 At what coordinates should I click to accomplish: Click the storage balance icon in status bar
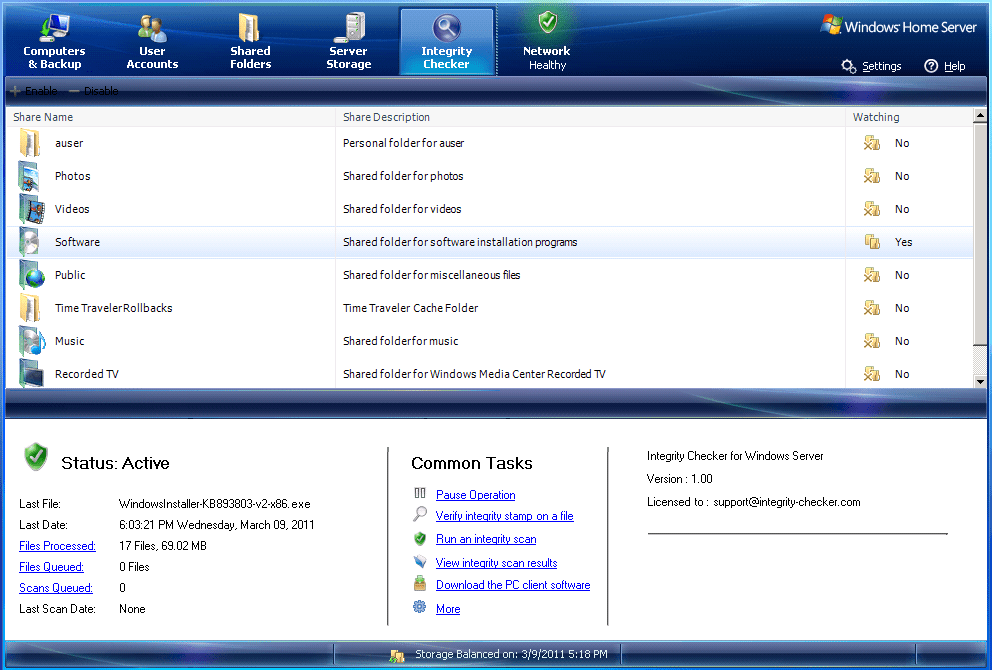tap(397, 654)
